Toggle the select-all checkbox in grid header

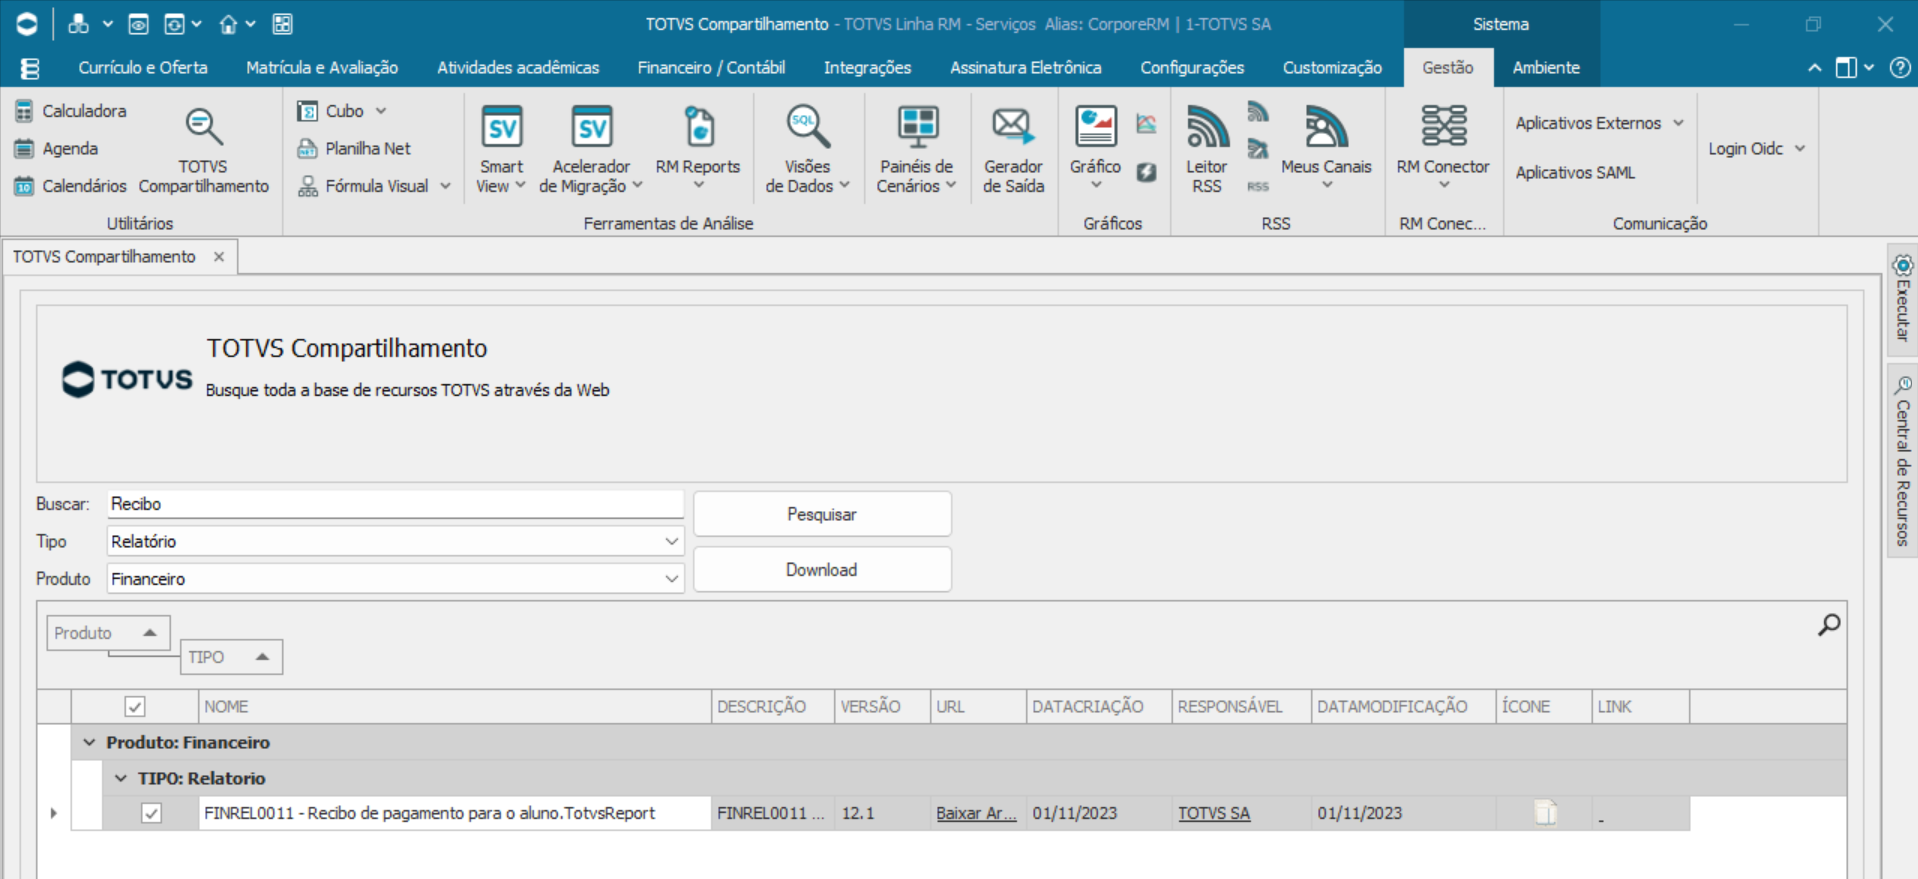point(135,707)
